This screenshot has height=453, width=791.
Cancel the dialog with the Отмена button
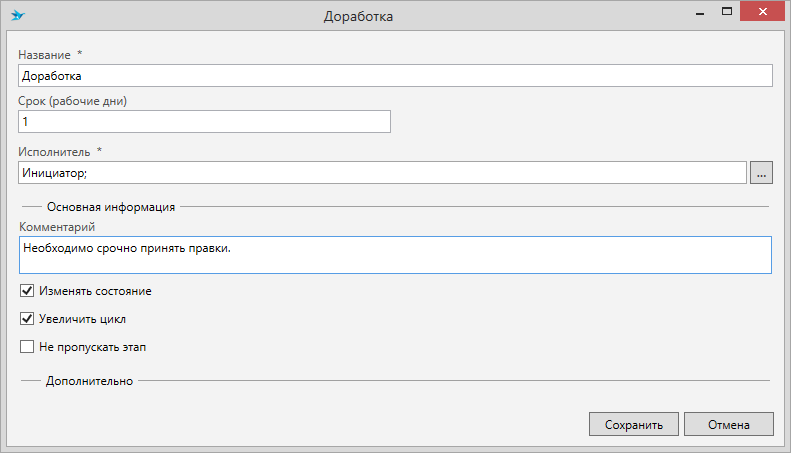coord(728,424)
